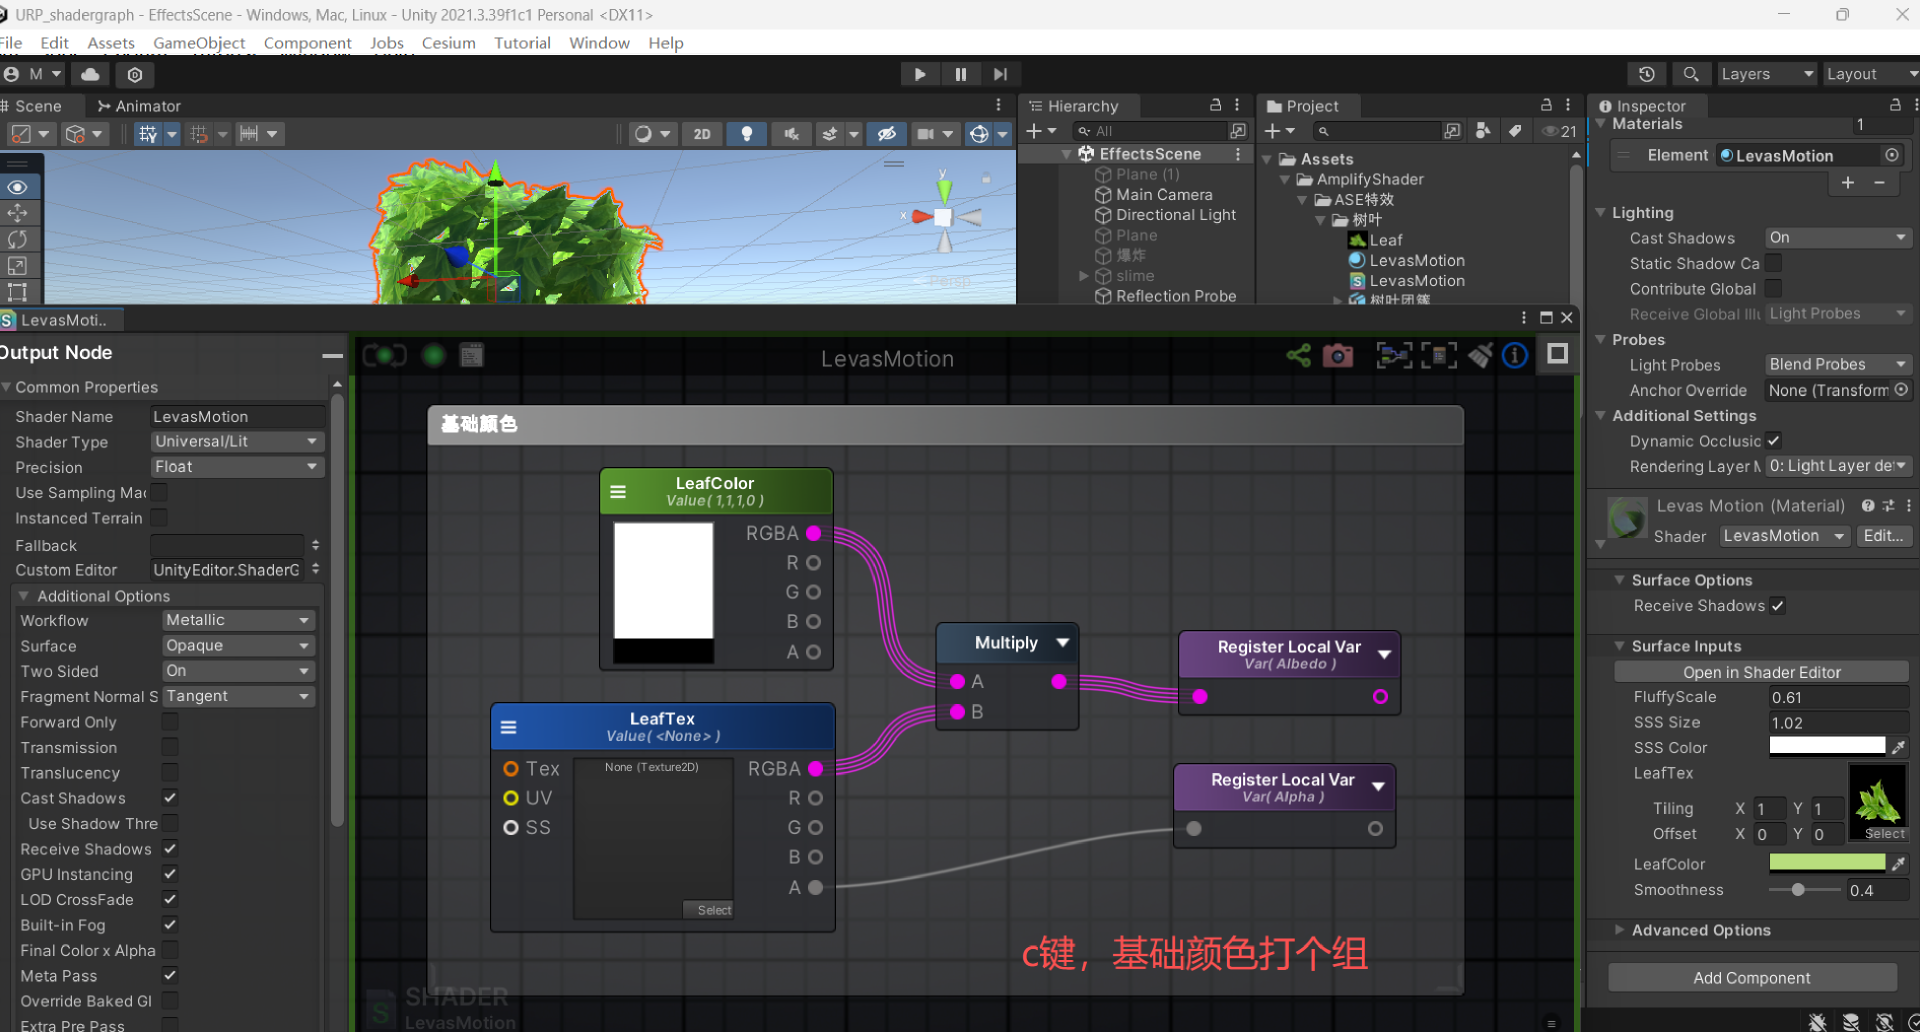
Task: Toggle hidden objects visibility icon
Action: pyautogui.click(x=886, y=134)
